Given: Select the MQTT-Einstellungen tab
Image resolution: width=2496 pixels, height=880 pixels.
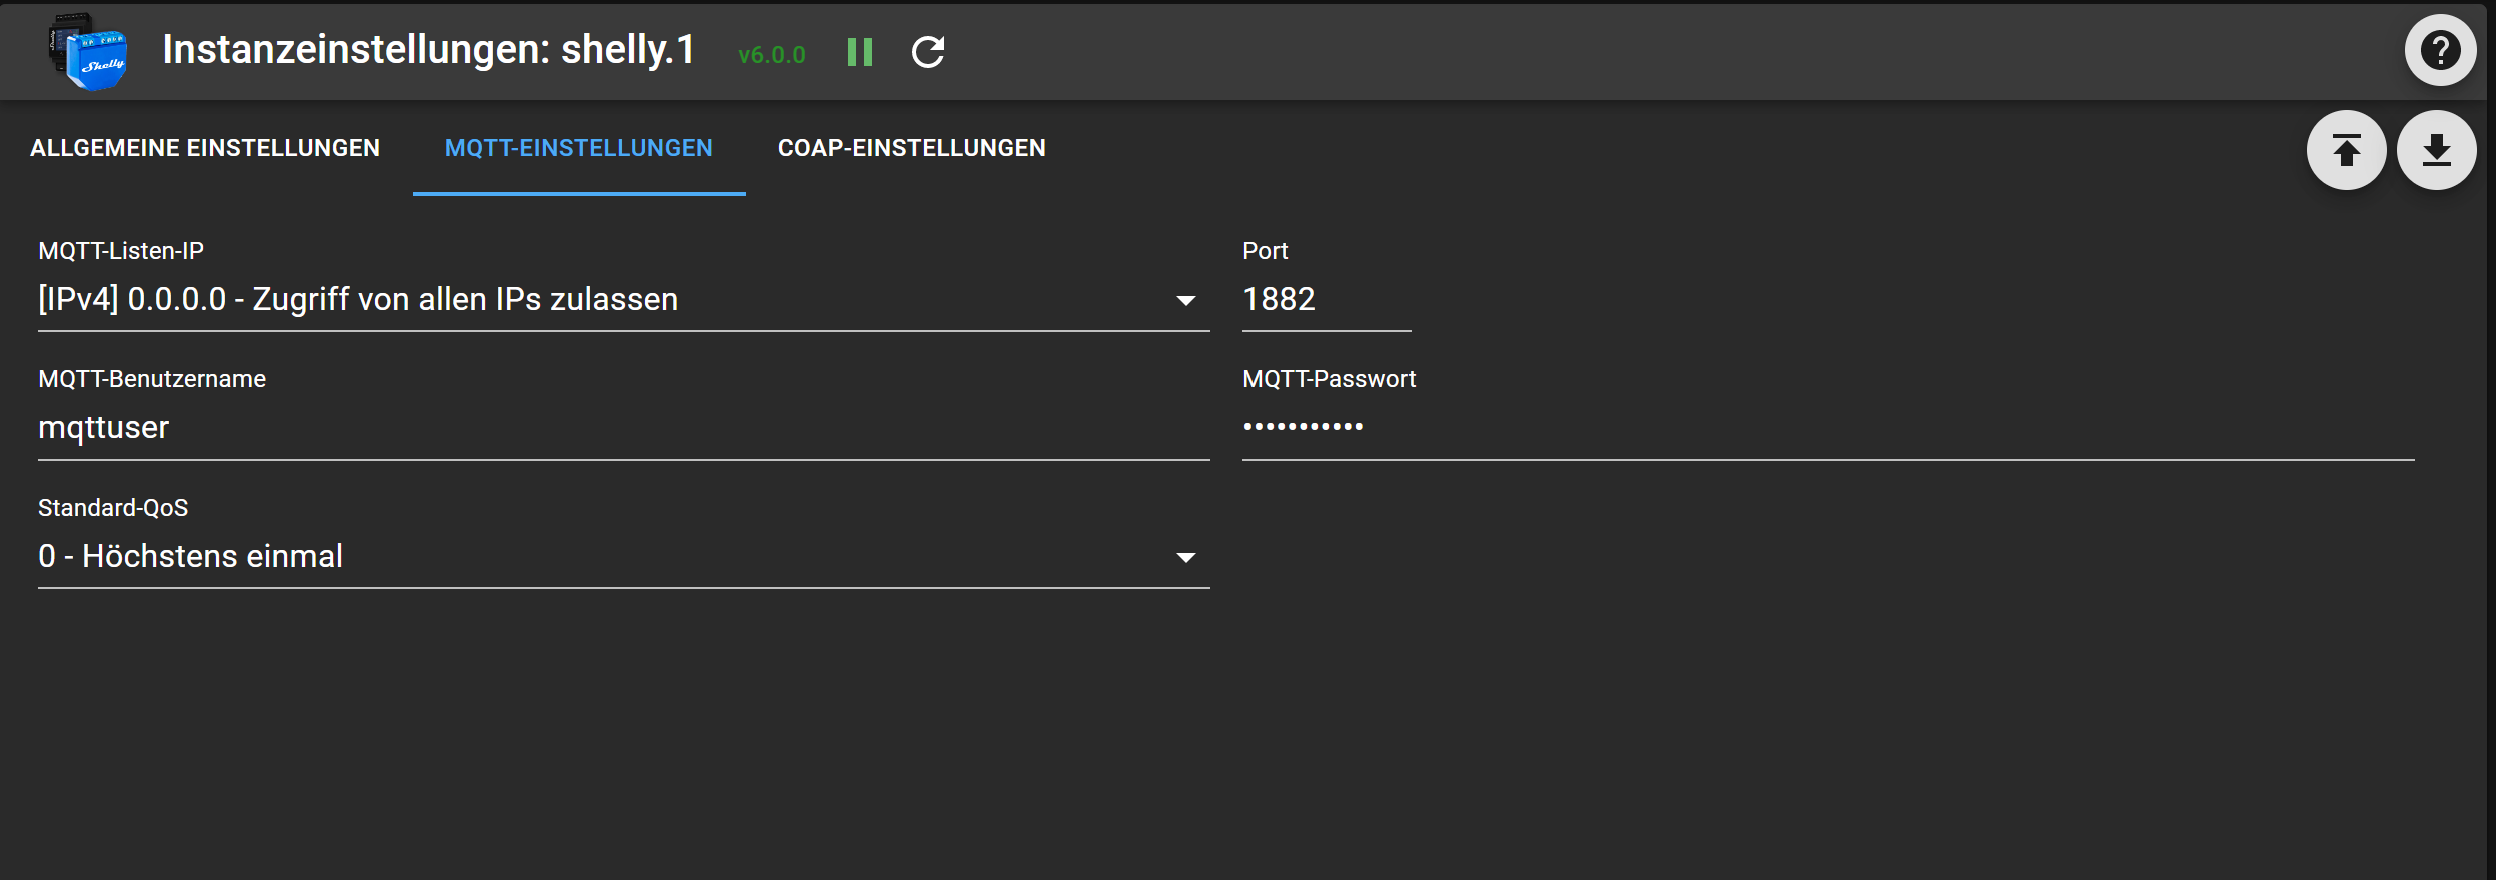Looking at the screenshot, I should (x=578, y=148).
